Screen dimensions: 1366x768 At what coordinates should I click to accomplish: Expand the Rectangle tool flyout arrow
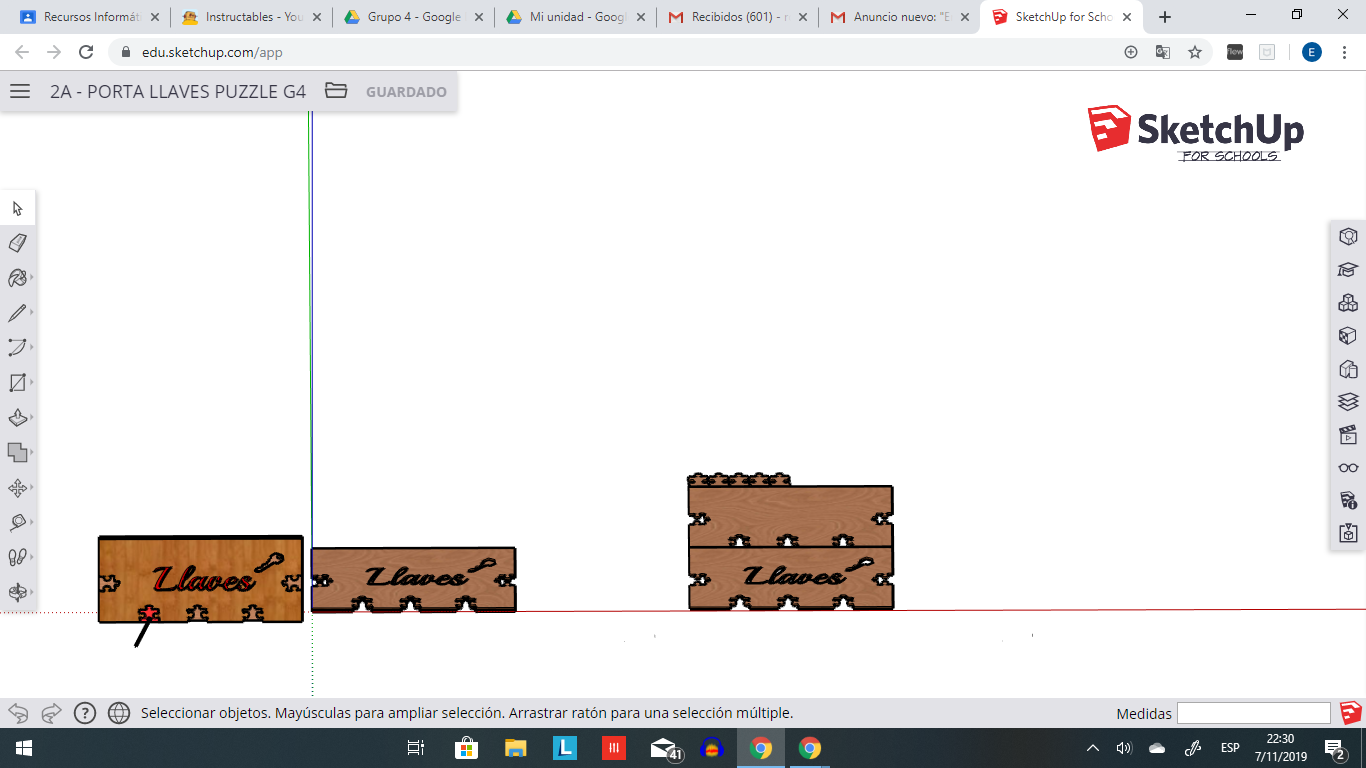[32, 383]
